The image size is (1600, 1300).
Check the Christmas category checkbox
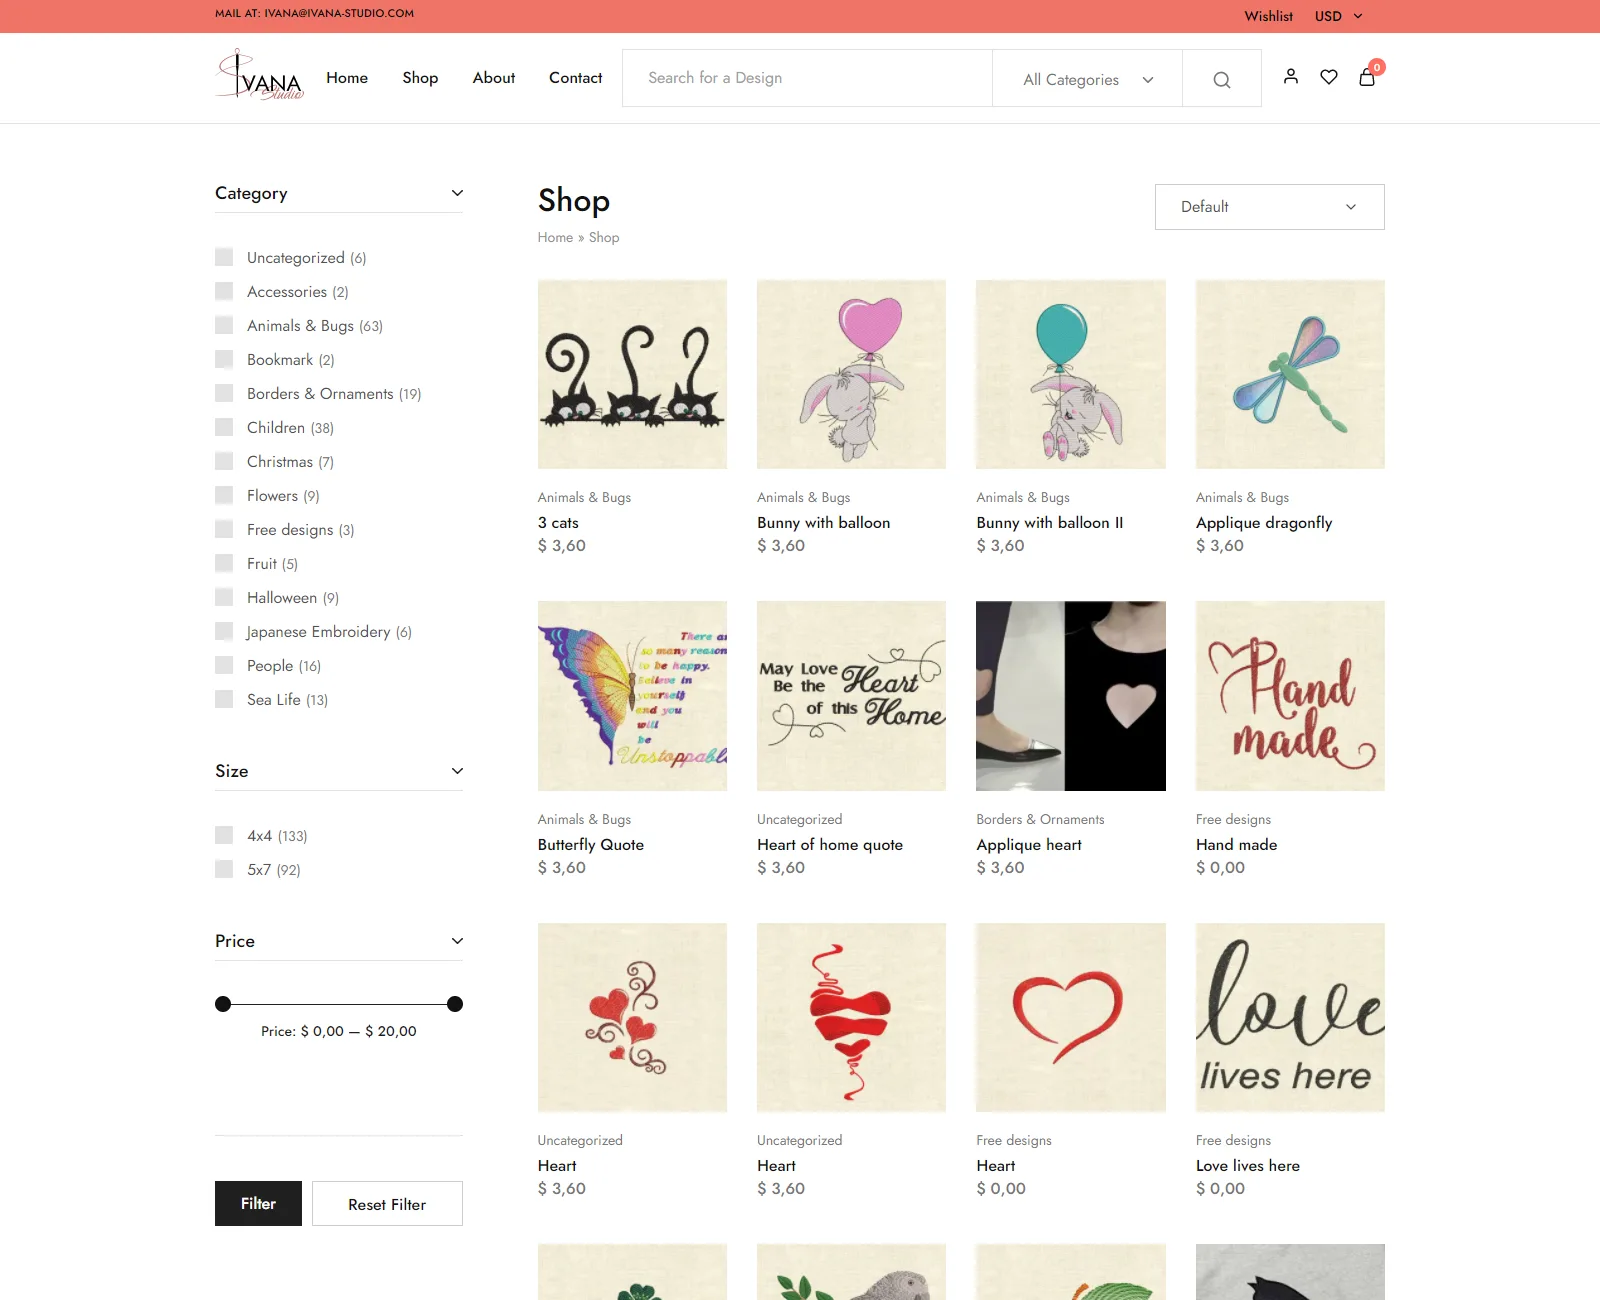pos(224,461)
